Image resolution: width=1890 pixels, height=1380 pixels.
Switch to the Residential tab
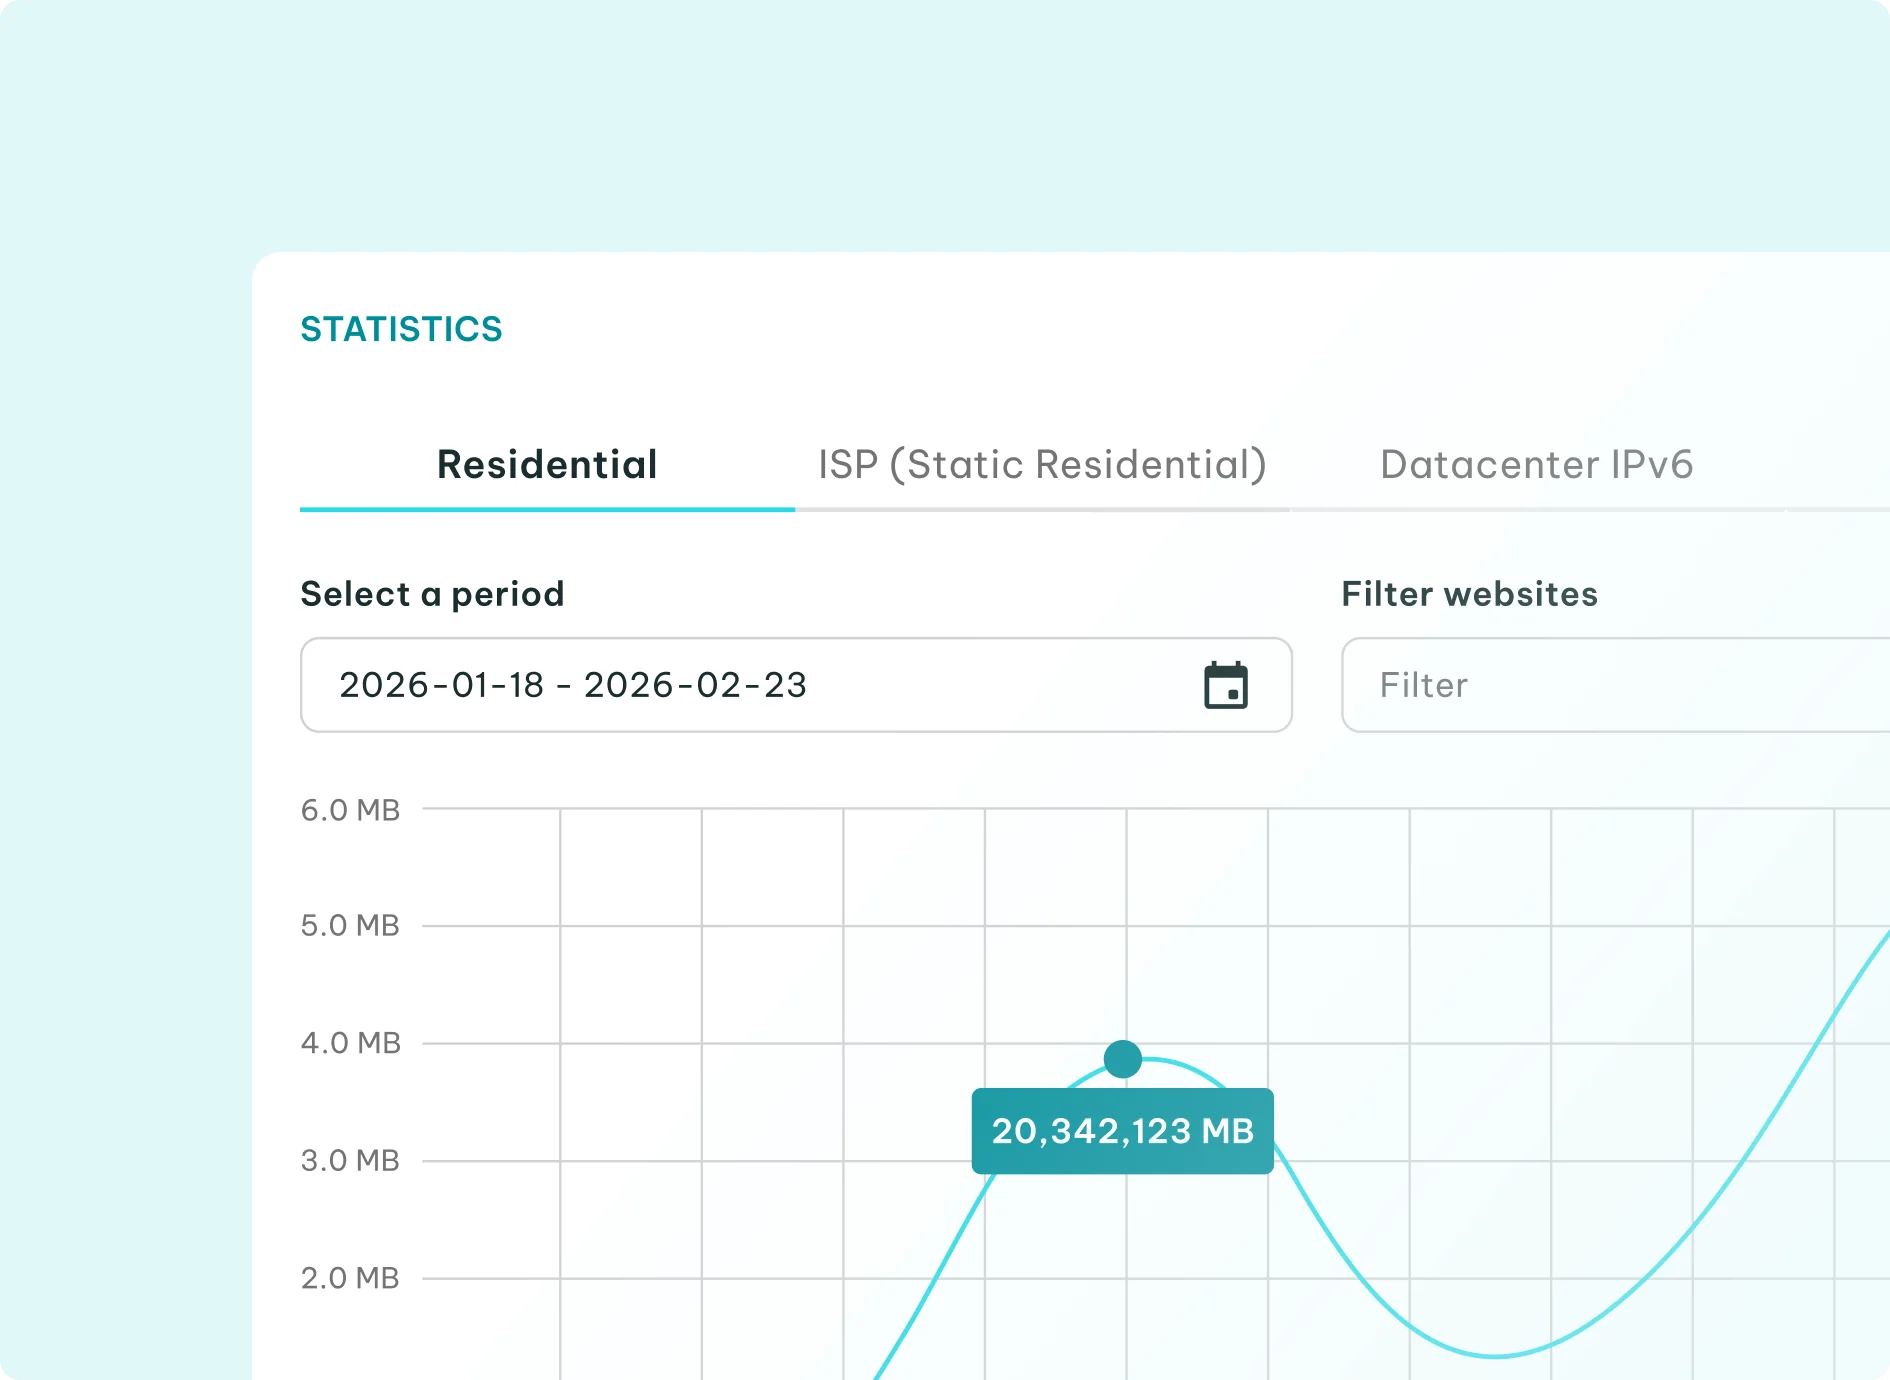click(x=547, y=465)
